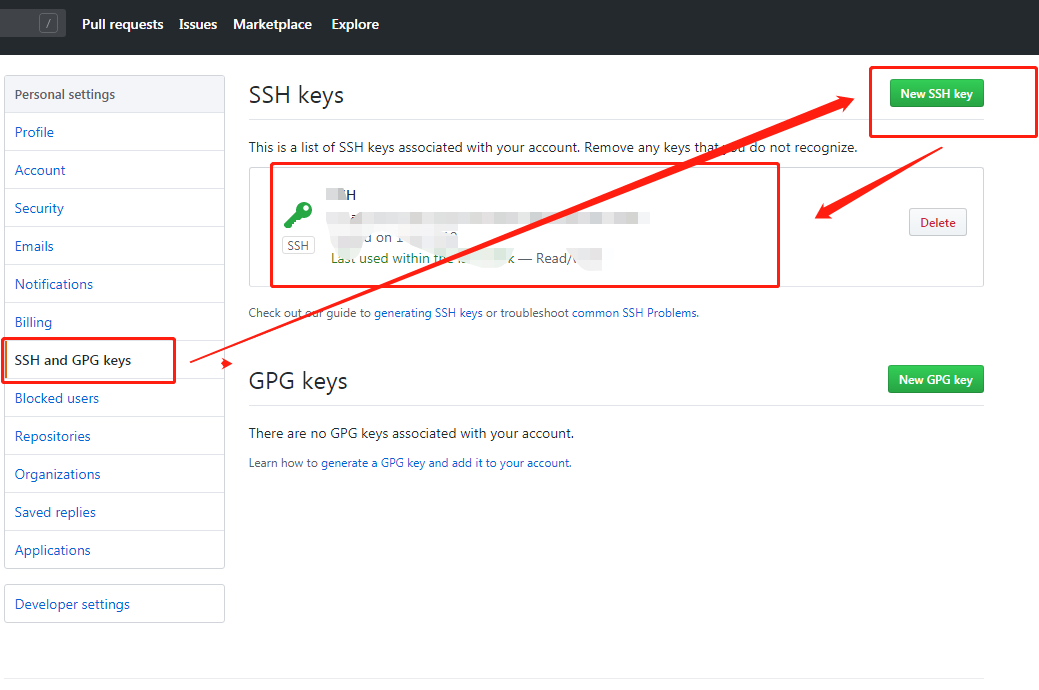Open Issues in top navigation
The height and width of the screenshot is (690, 1039).
pyautogui.click(x=197, y=25)
